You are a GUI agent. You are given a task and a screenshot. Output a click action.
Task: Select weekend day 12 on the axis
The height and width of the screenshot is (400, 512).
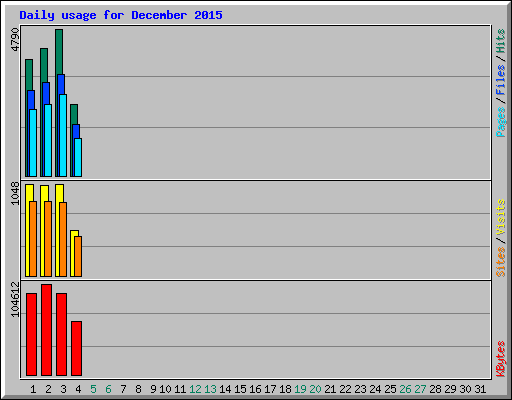(195, 389)
